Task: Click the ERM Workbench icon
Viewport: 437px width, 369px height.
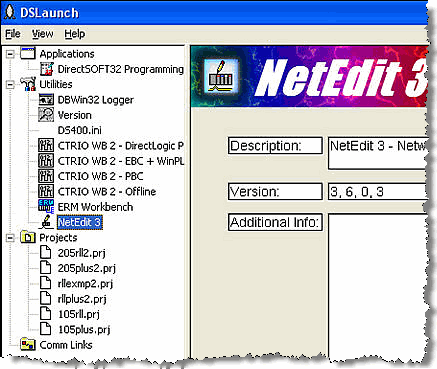Action: (46, 207)
